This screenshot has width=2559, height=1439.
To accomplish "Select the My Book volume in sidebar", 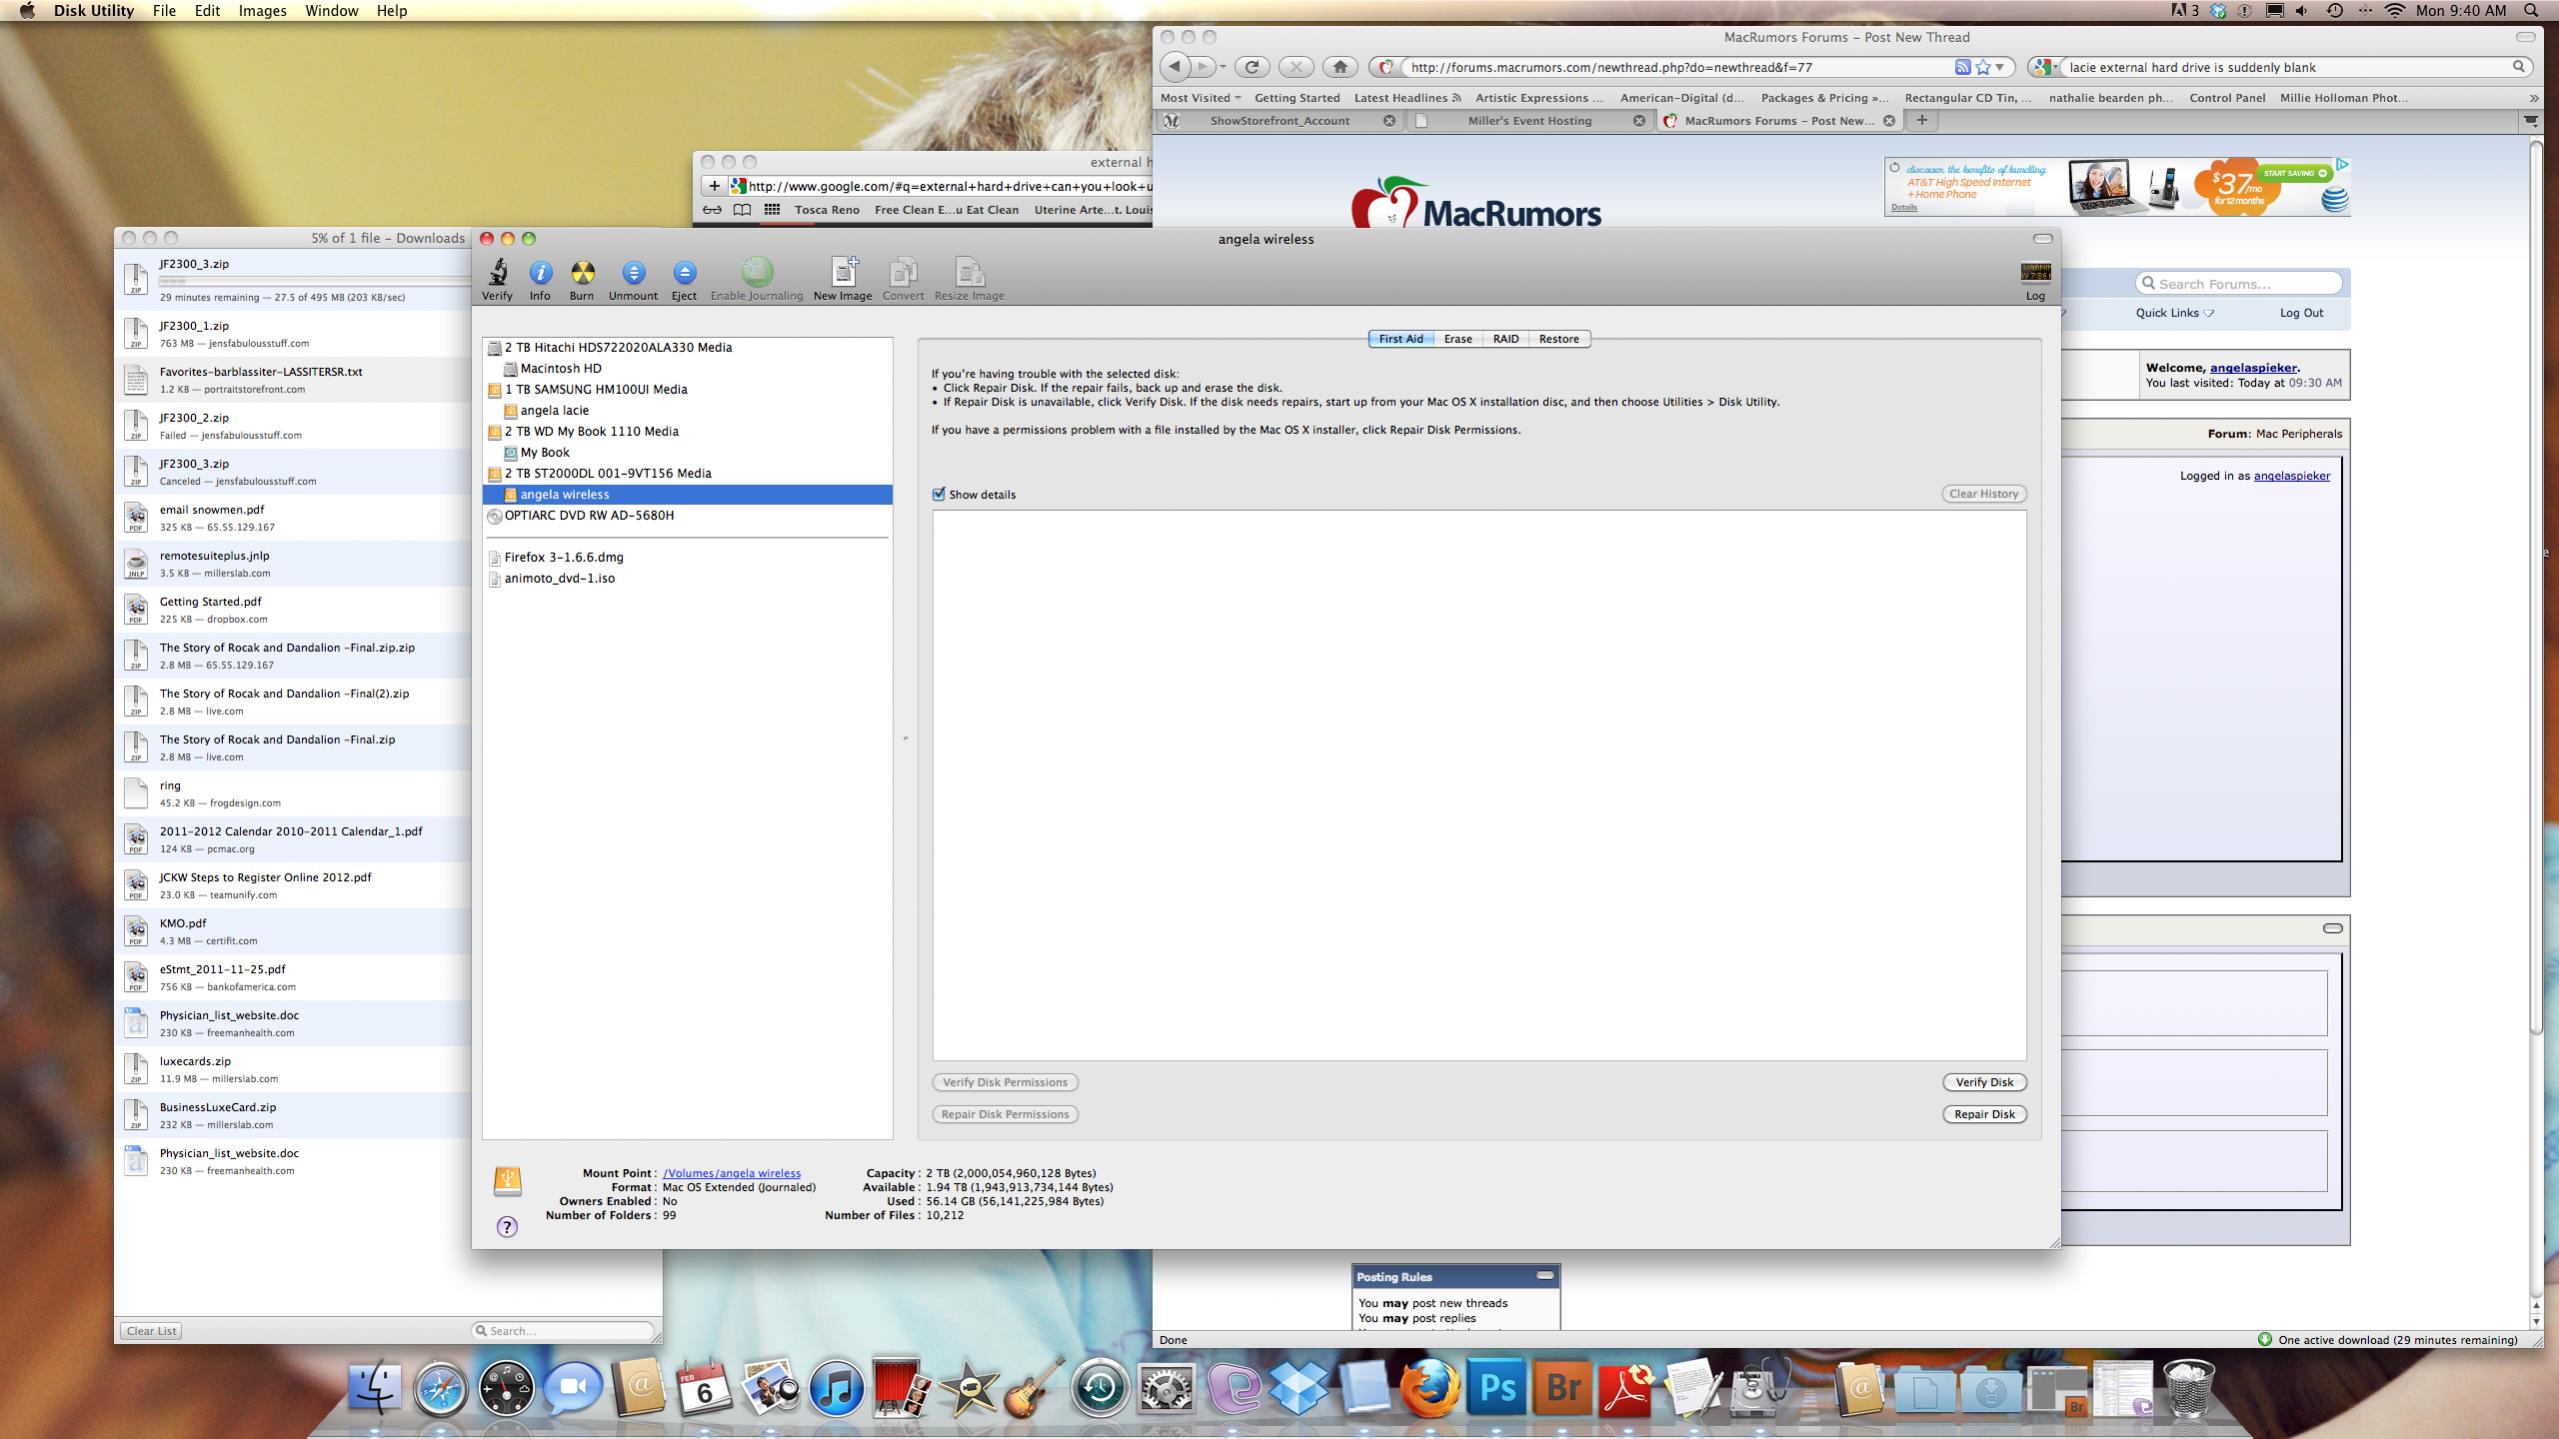I will coord(545,452).
